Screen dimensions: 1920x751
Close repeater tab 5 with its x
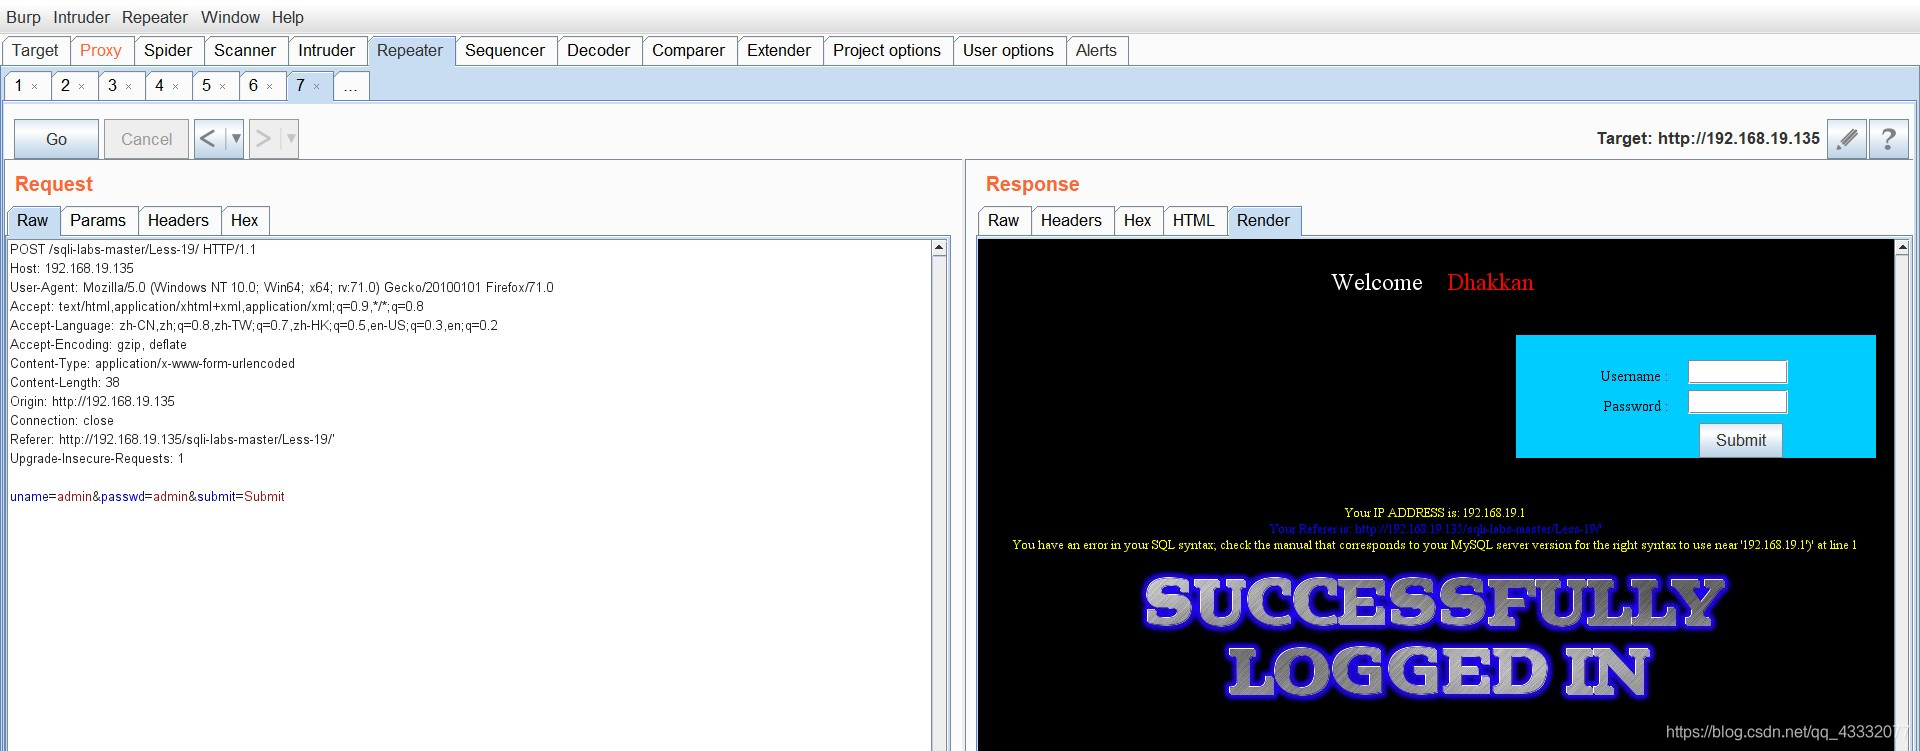[x=223, y=87]
